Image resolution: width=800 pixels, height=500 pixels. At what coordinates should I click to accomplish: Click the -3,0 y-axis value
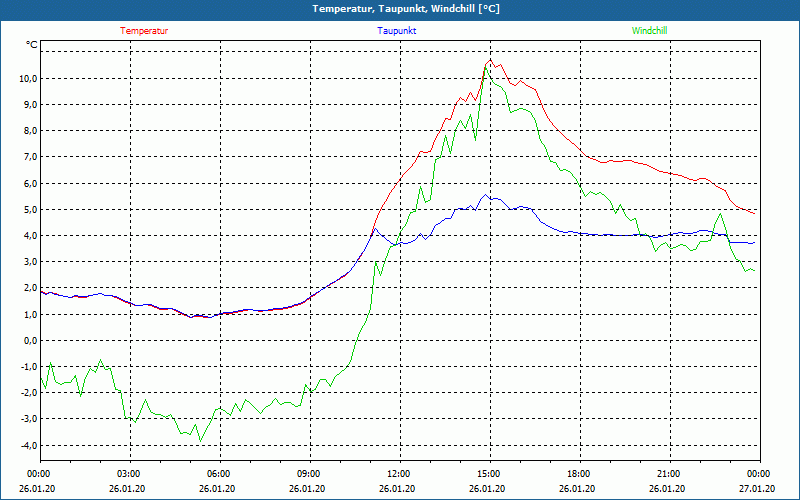[x=29, y=419]
